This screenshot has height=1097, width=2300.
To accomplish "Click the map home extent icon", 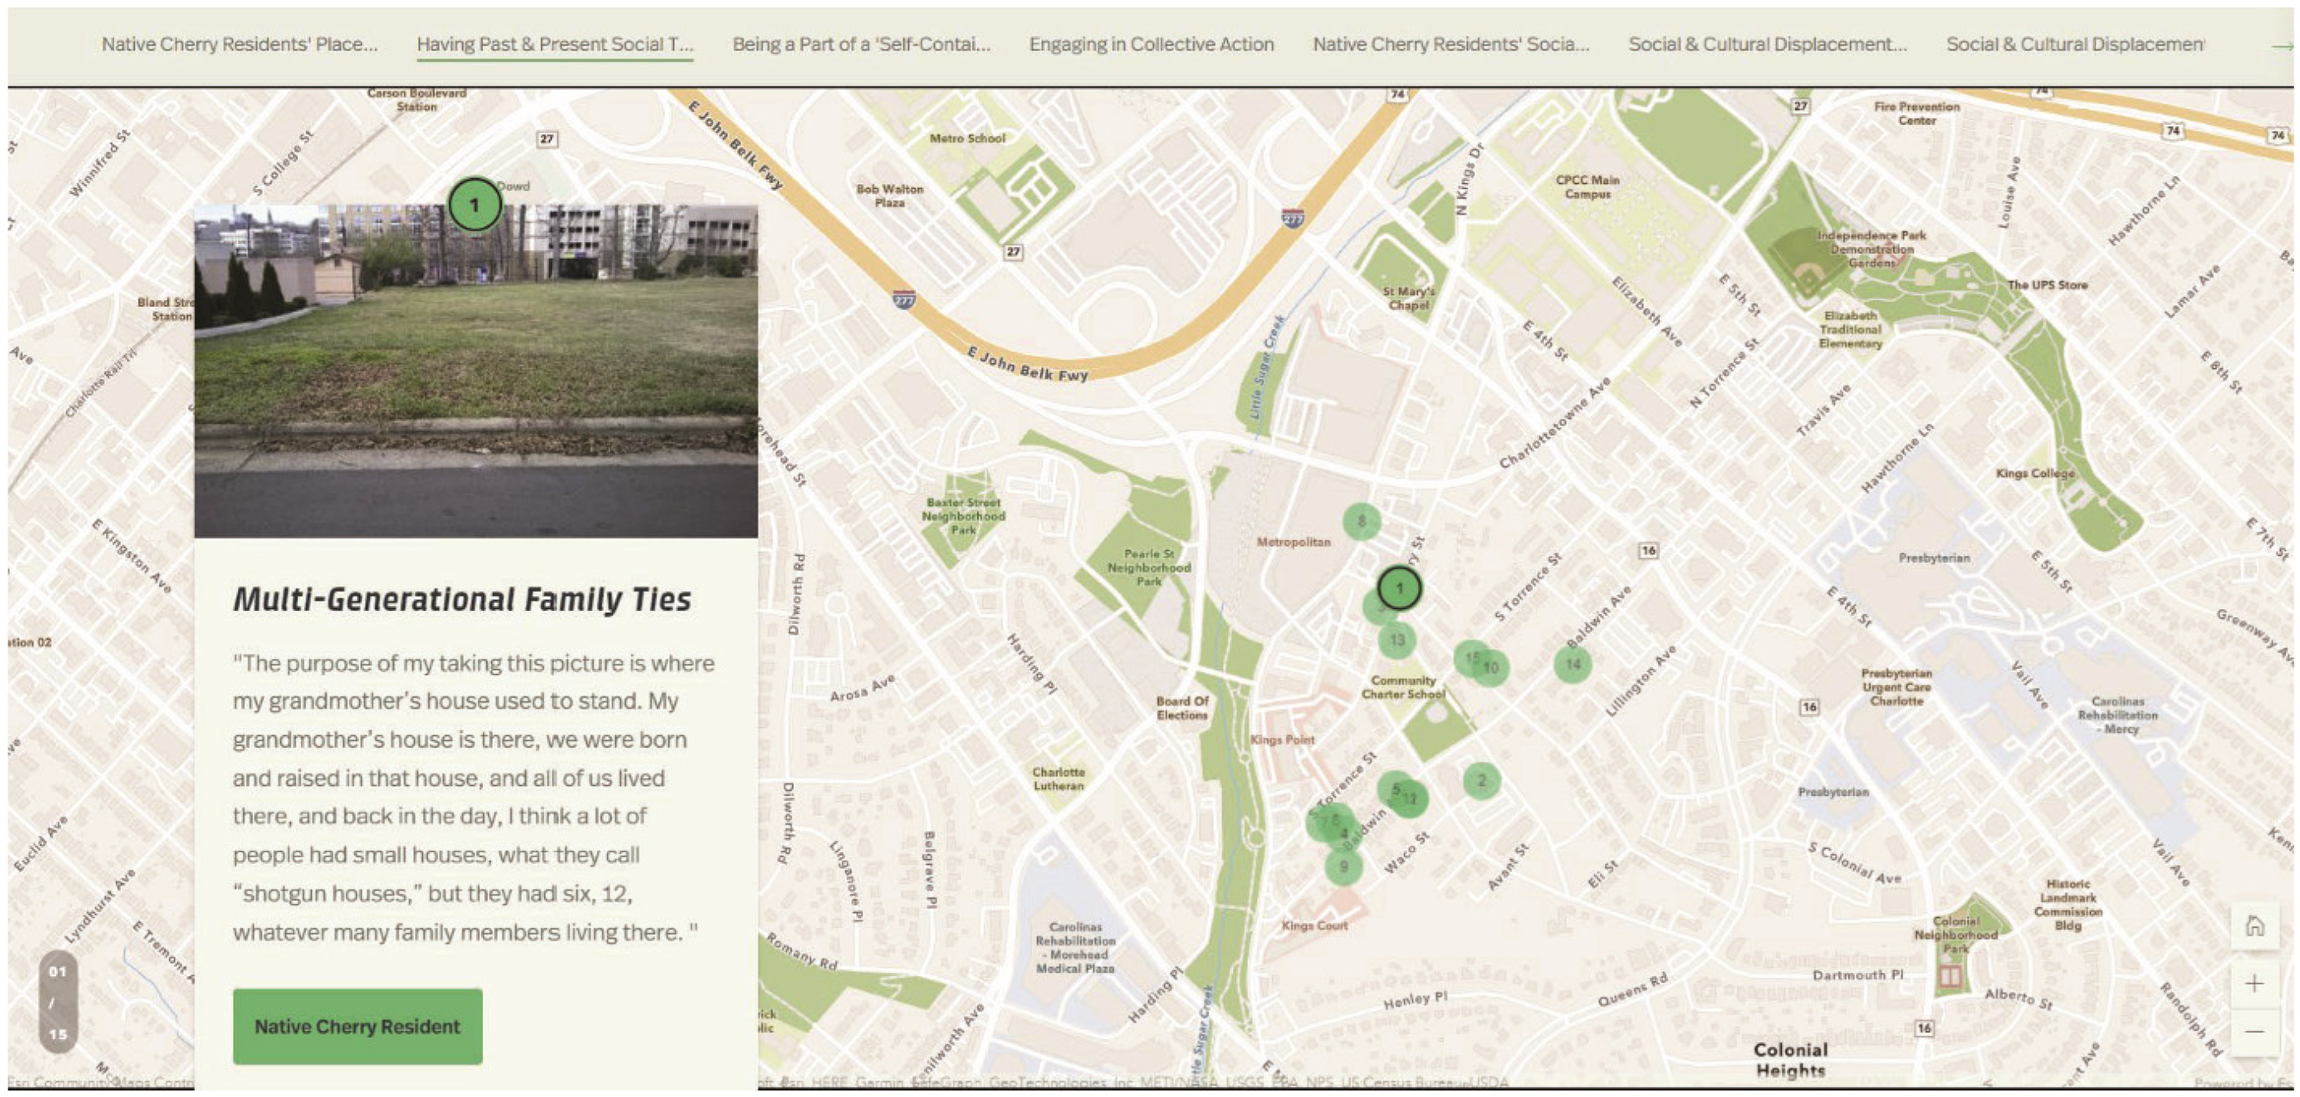I will coord(2254,926).
